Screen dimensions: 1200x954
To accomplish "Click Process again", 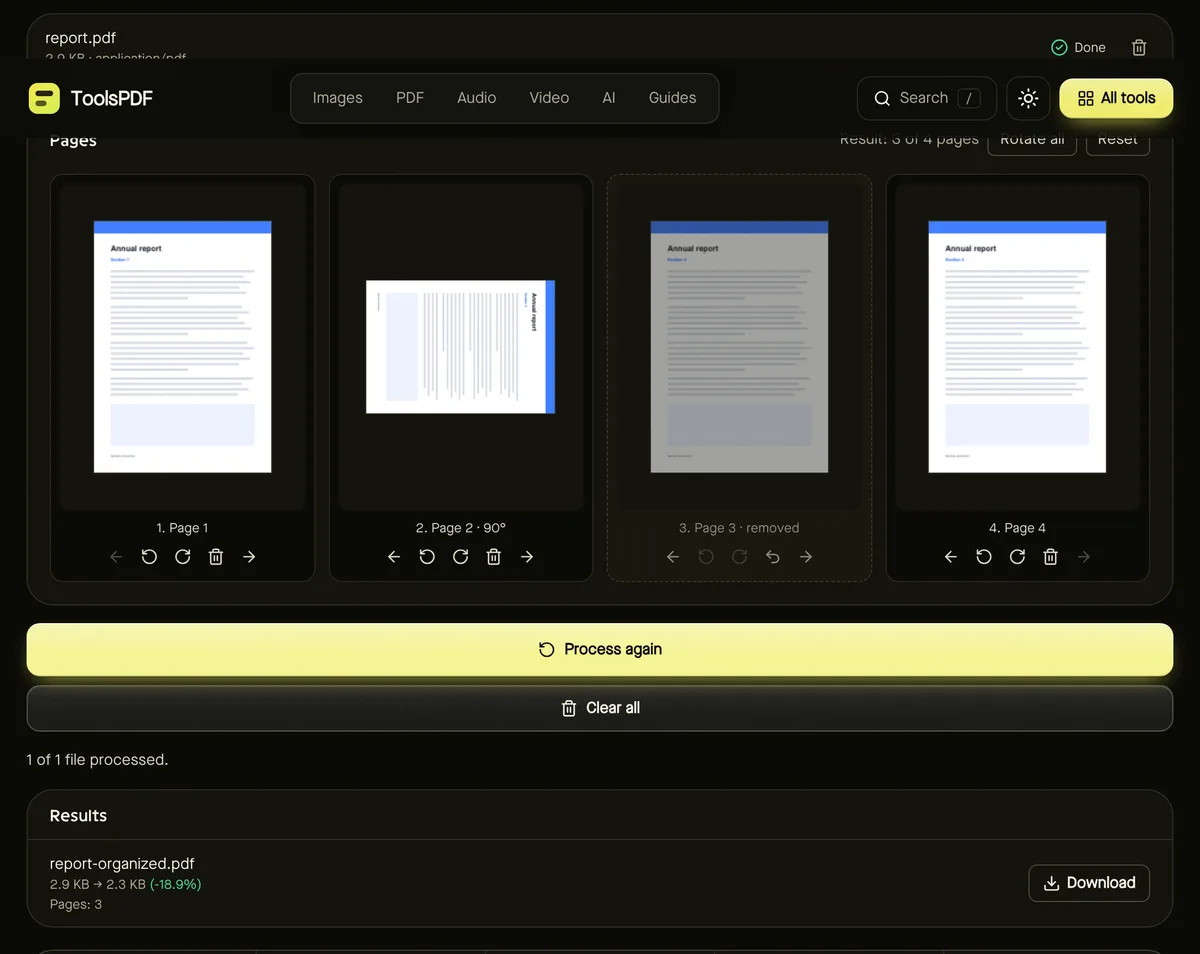I will [x=600, y=649].
